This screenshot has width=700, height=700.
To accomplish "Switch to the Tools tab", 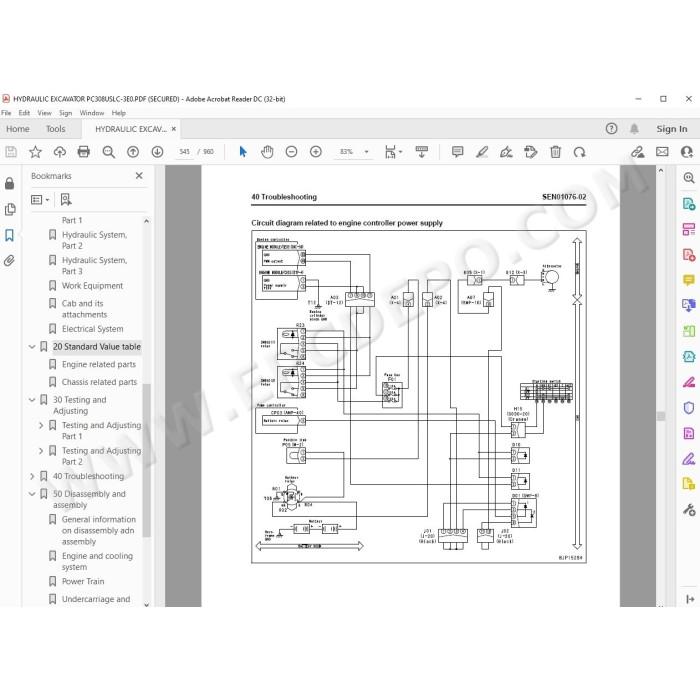I will click(x=55, y=129).
